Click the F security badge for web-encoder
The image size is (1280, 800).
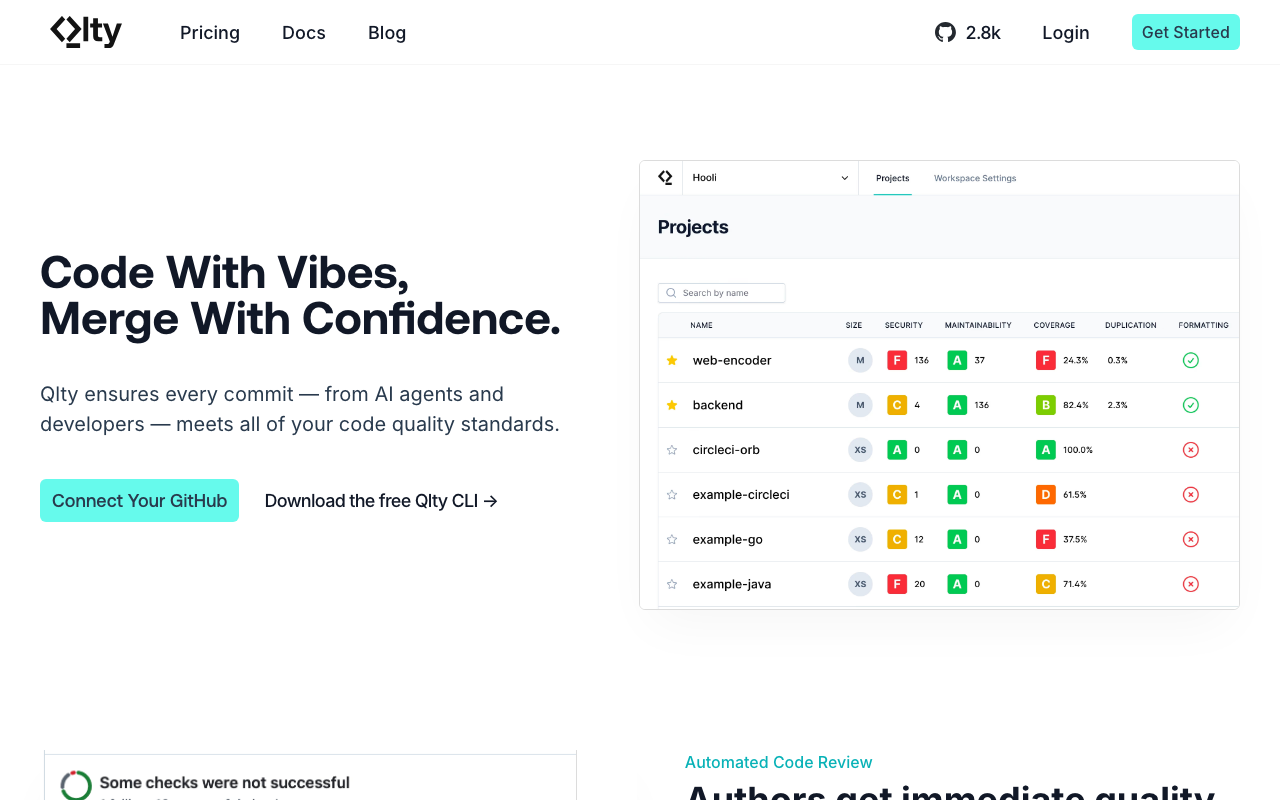pos(897,360)
